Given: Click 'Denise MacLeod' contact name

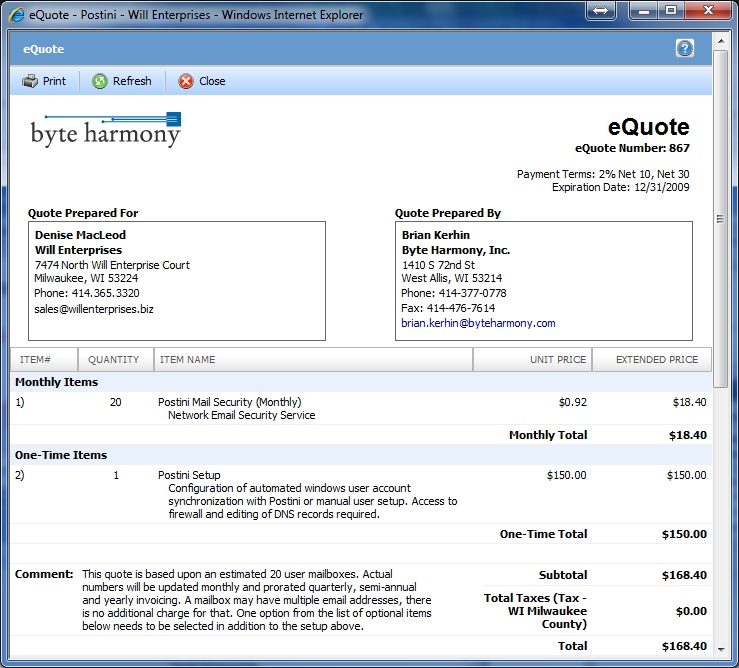Looking at the screenshot, I should tap(80, 235).
